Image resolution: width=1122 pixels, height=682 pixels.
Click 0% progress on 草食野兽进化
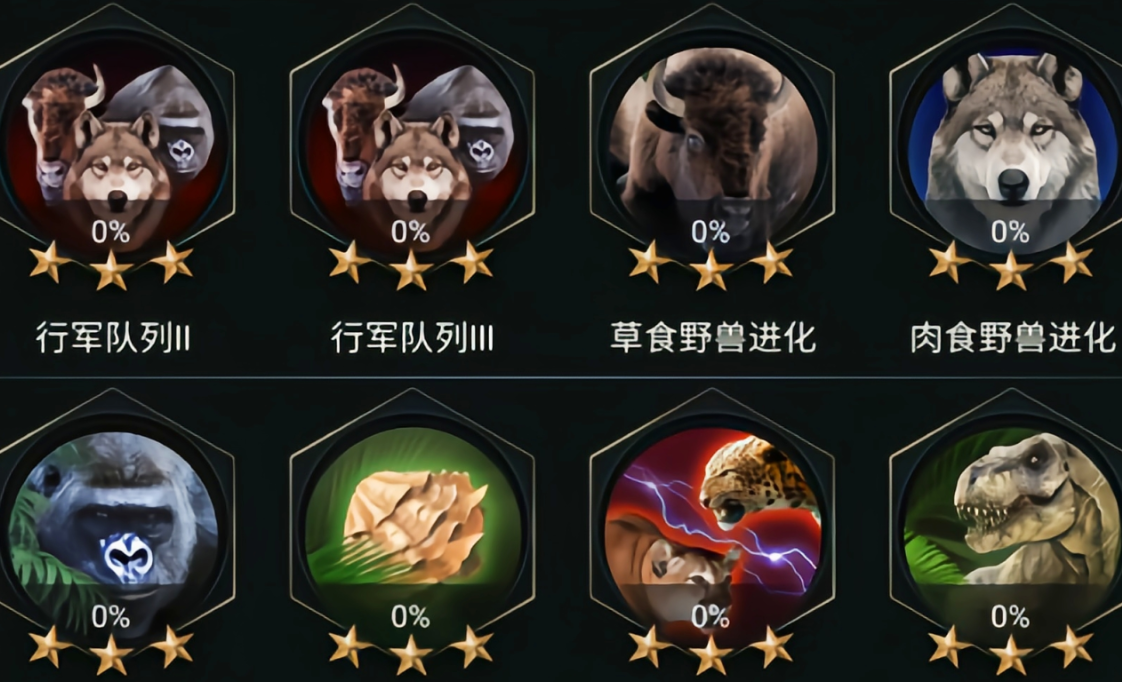(x=711, y=232)
